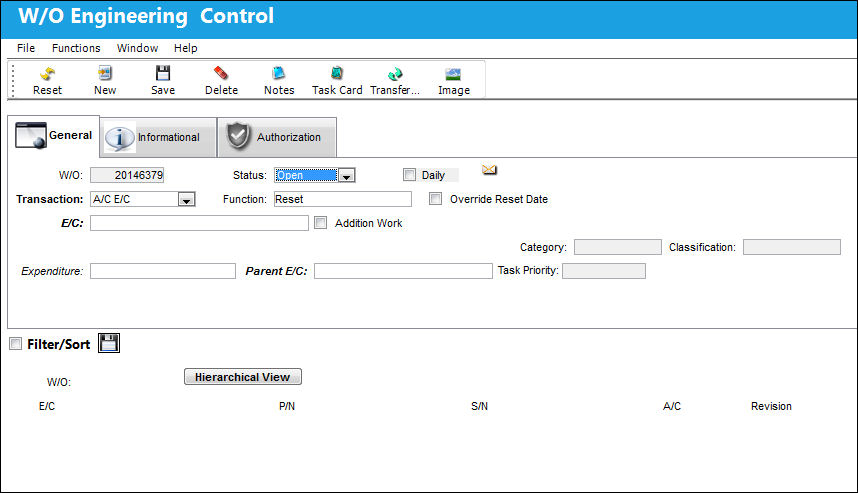Image resolution: width=858 pixels, height=493 pixels.
Task: Expand the Status dropdown
Action: [346, 175]
